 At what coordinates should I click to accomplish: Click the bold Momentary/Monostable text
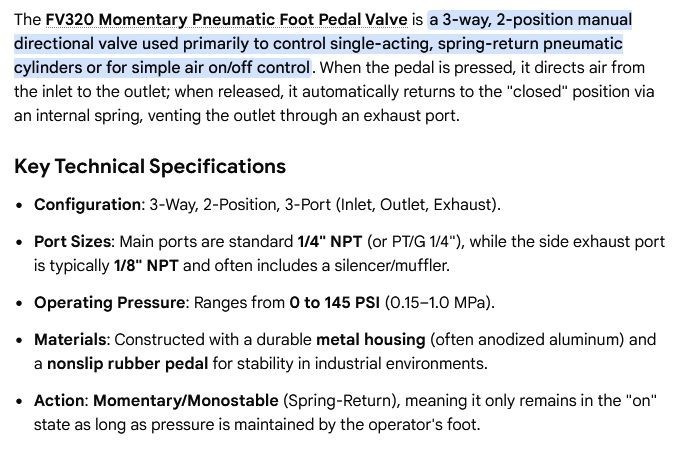pos(186,400)
